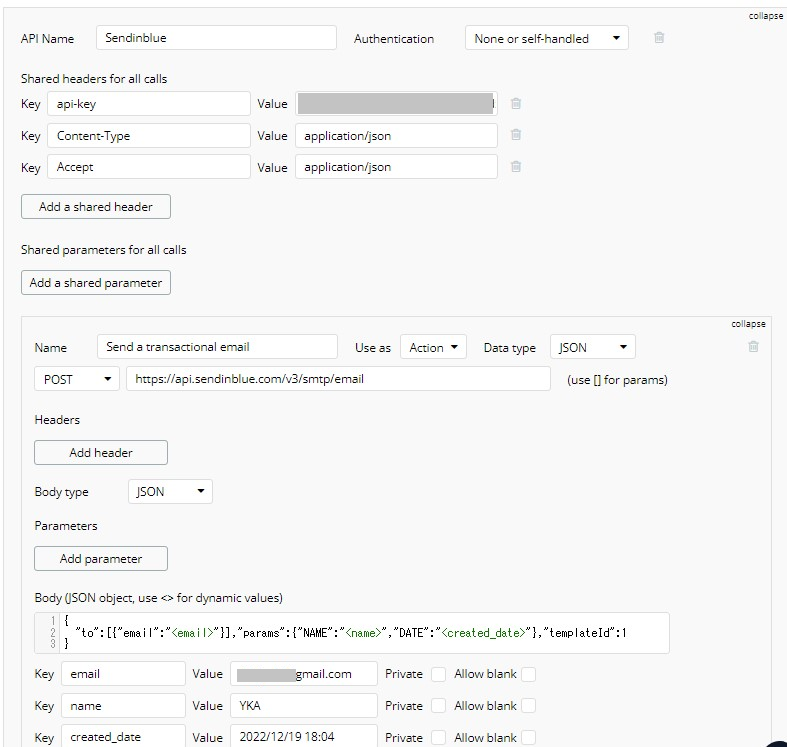Click inside the JSON body editor
Image resolution: width=787 pixels, height=747 pixels.
click(352, 633)
